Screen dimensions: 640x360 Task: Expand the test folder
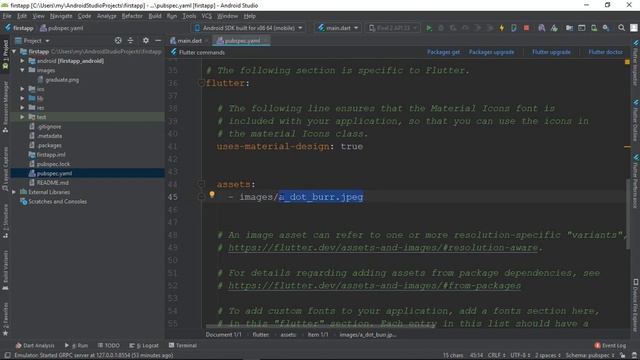click(x=22, y=117)
